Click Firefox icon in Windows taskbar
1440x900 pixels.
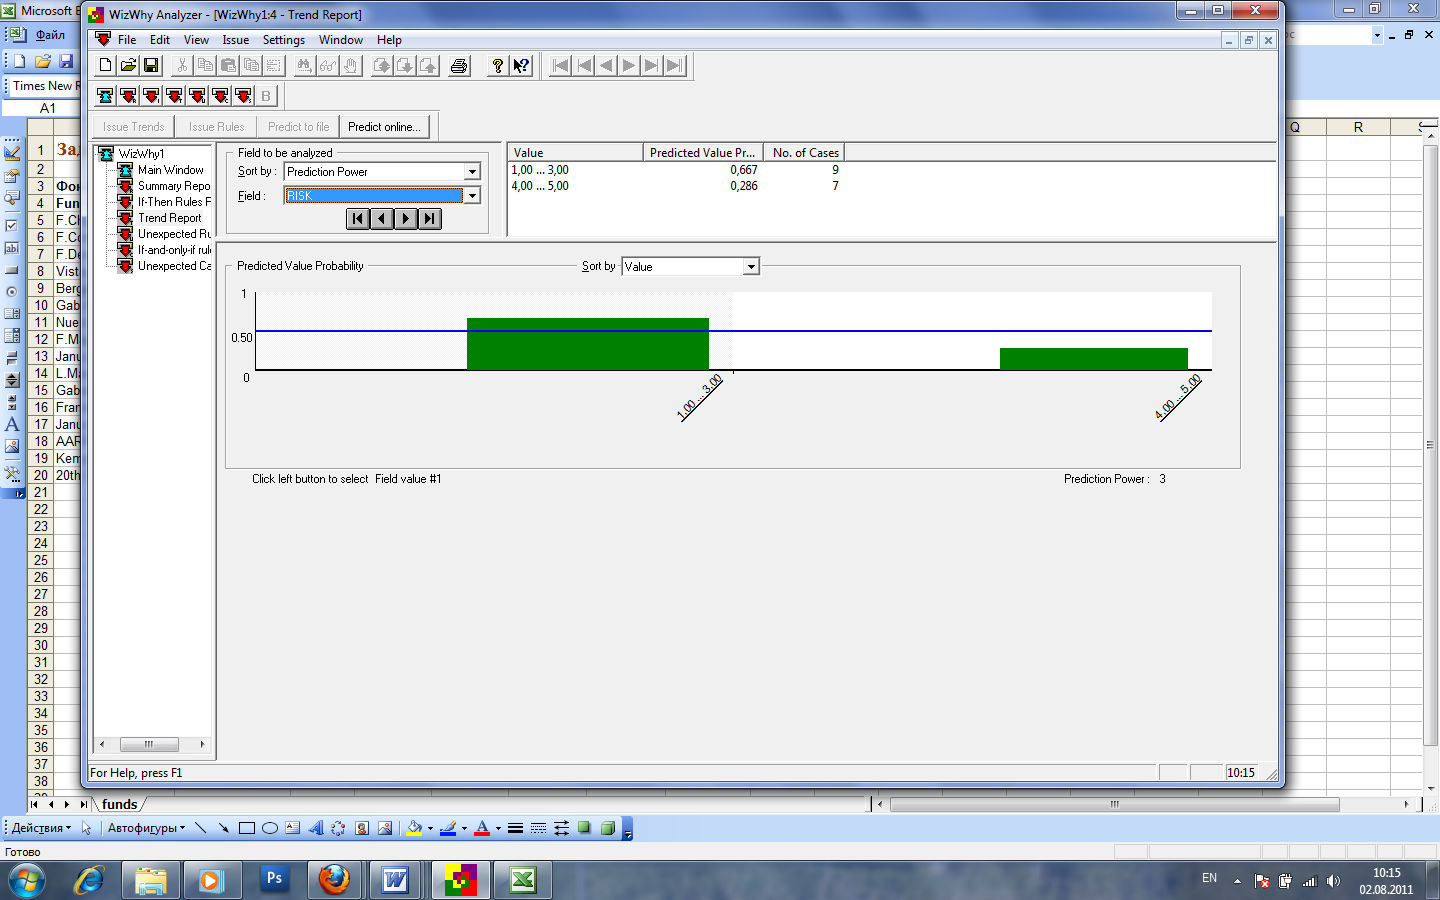coord(334,880)
